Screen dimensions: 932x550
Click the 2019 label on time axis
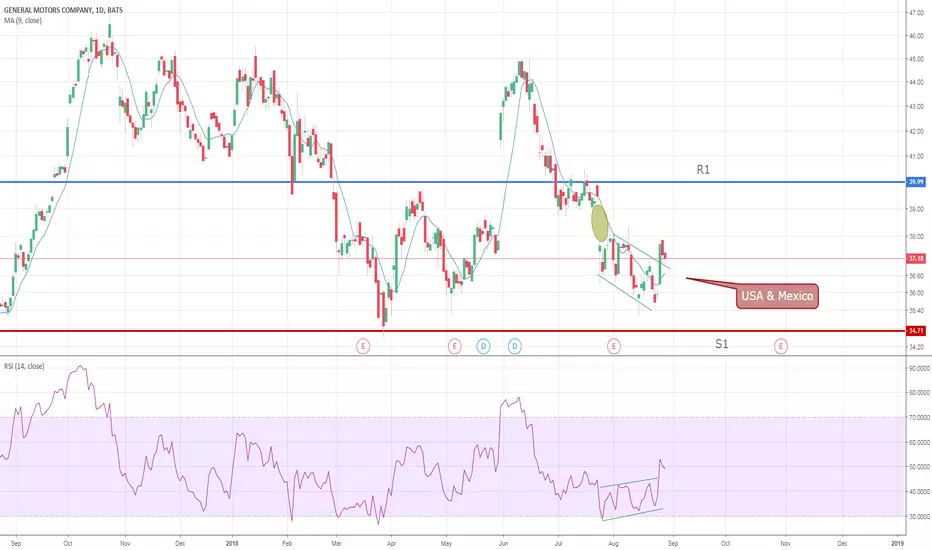(898, 543)
